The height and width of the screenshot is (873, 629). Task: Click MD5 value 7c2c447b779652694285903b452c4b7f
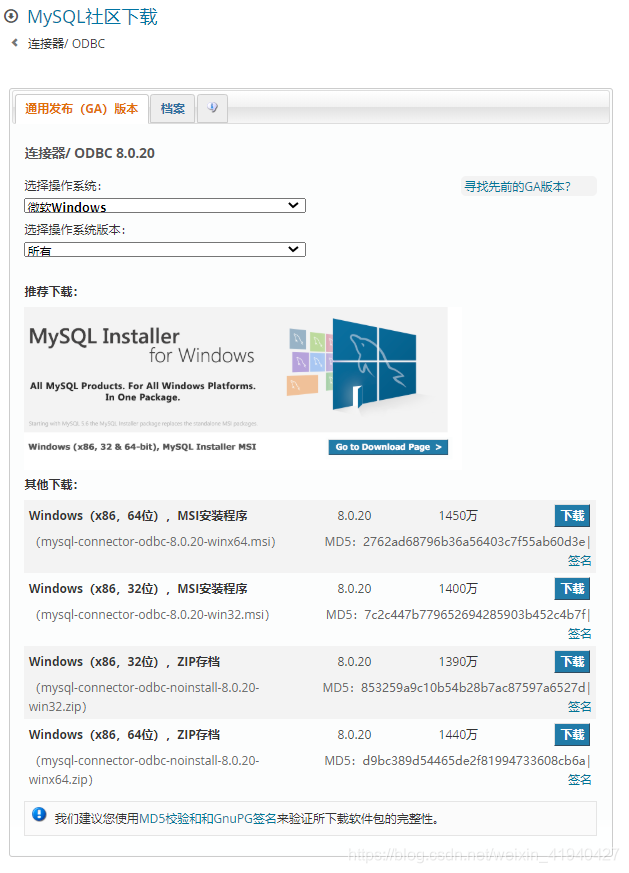click(475, 615)
